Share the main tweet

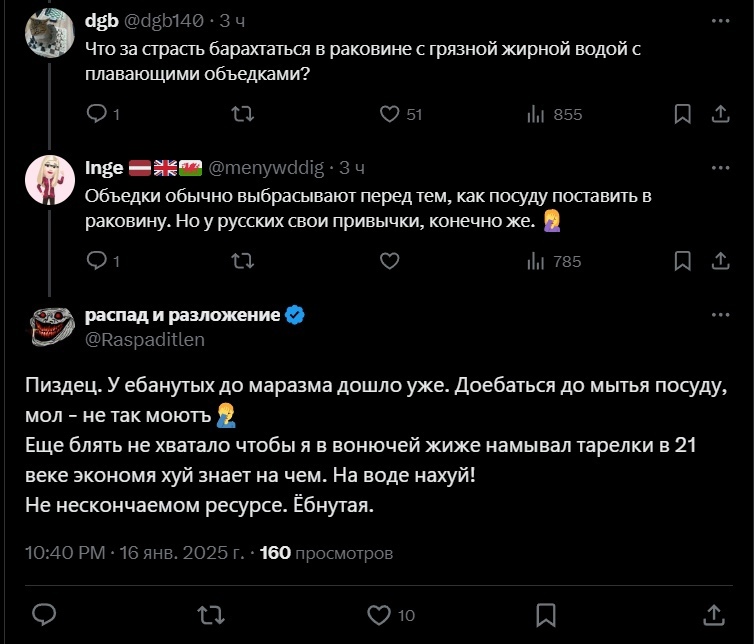click(x=714, y=613)
